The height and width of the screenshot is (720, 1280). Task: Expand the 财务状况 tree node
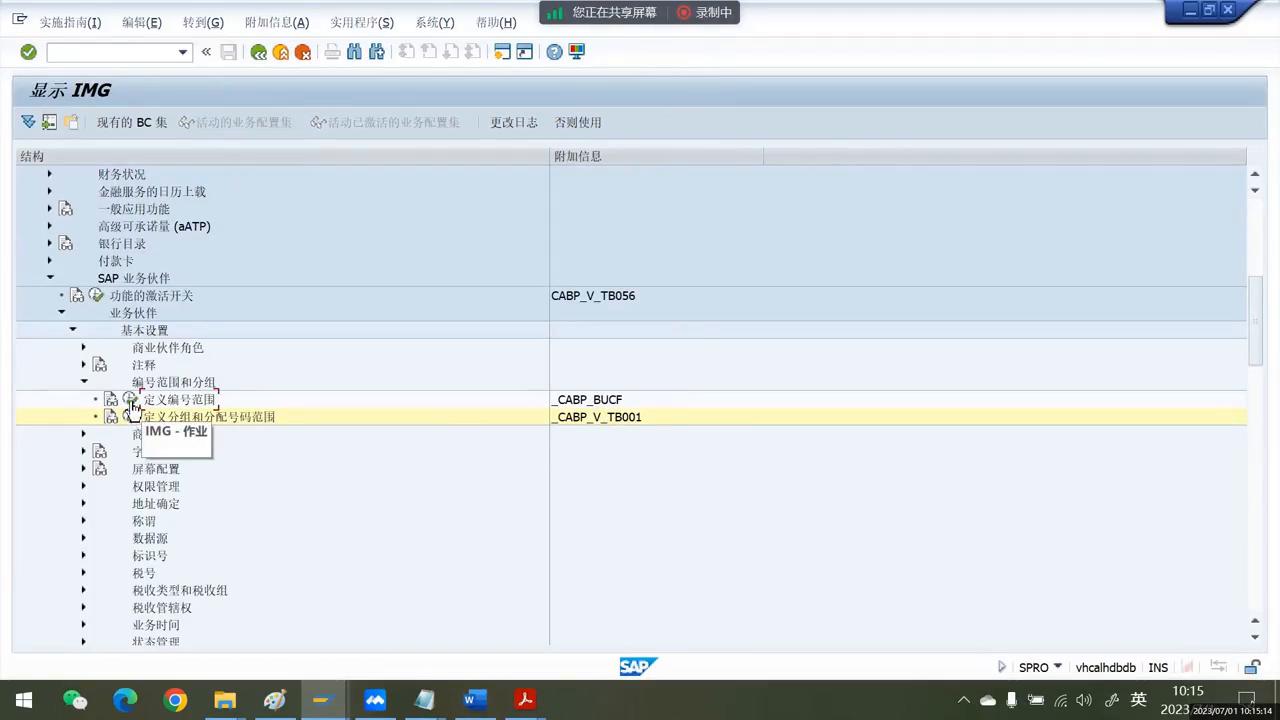(49, 174)
